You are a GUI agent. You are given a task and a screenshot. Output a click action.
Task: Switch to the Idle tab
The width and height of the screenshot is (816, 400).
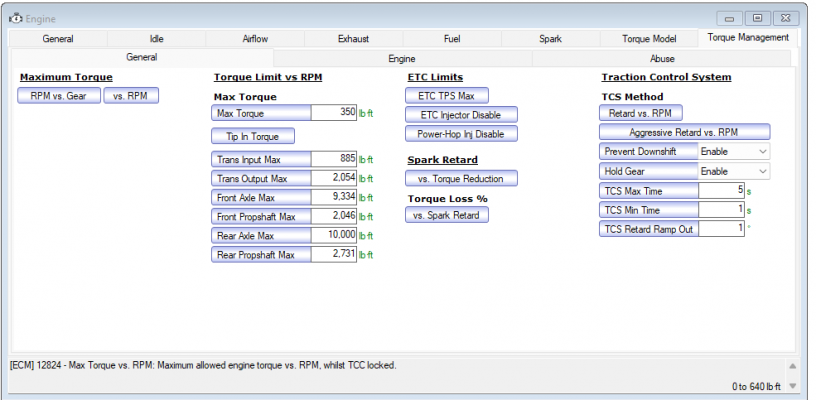[156, 39]
